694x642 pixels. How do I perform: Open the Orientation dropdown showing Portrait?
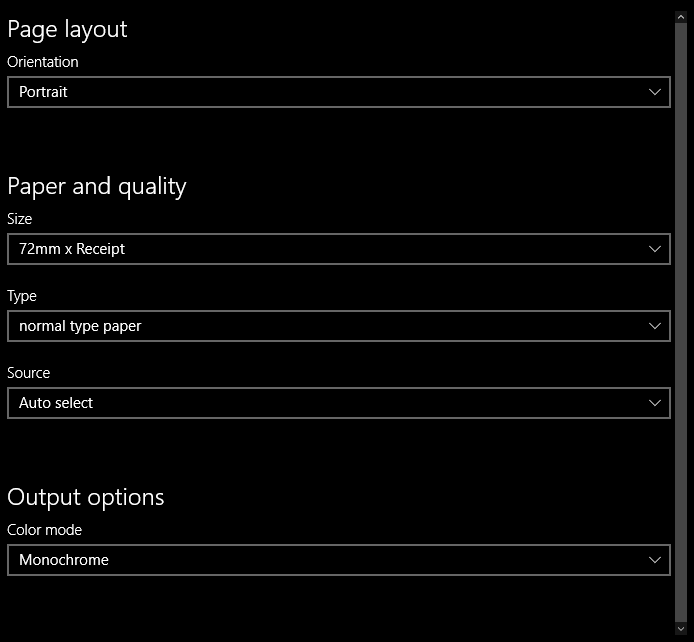[338, 92]
